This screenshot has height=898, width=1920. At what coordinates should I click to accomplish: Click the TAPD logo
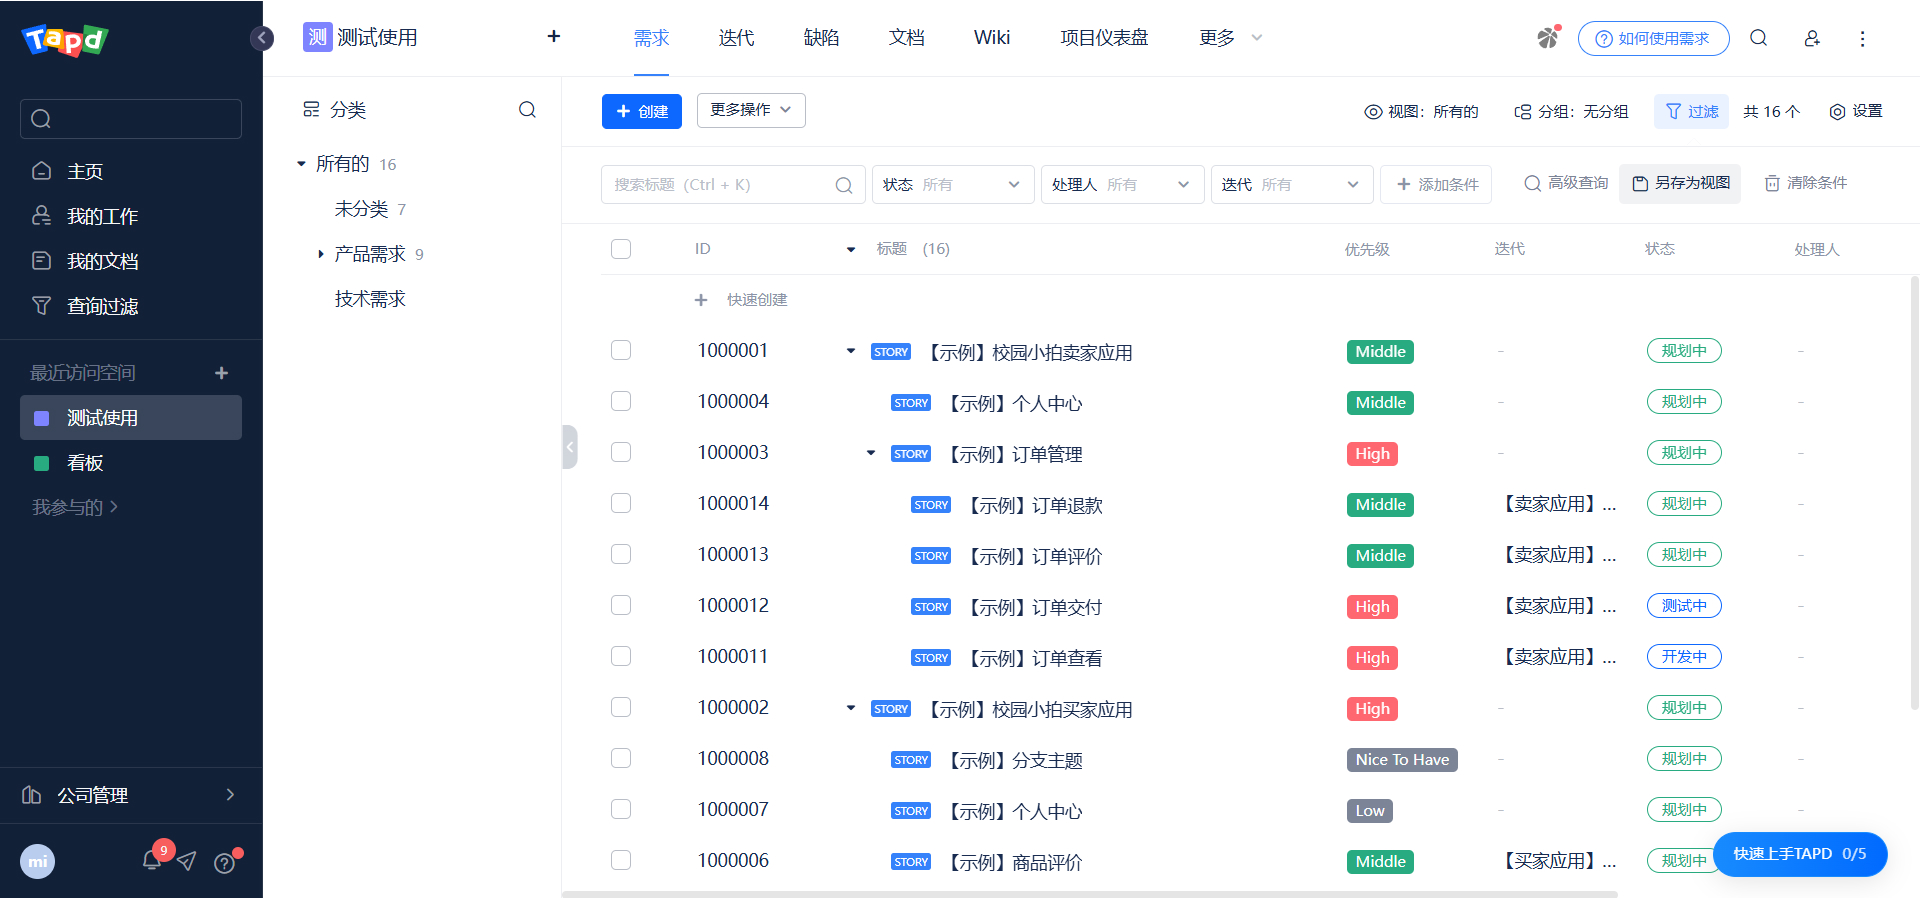tap(65, 39)
